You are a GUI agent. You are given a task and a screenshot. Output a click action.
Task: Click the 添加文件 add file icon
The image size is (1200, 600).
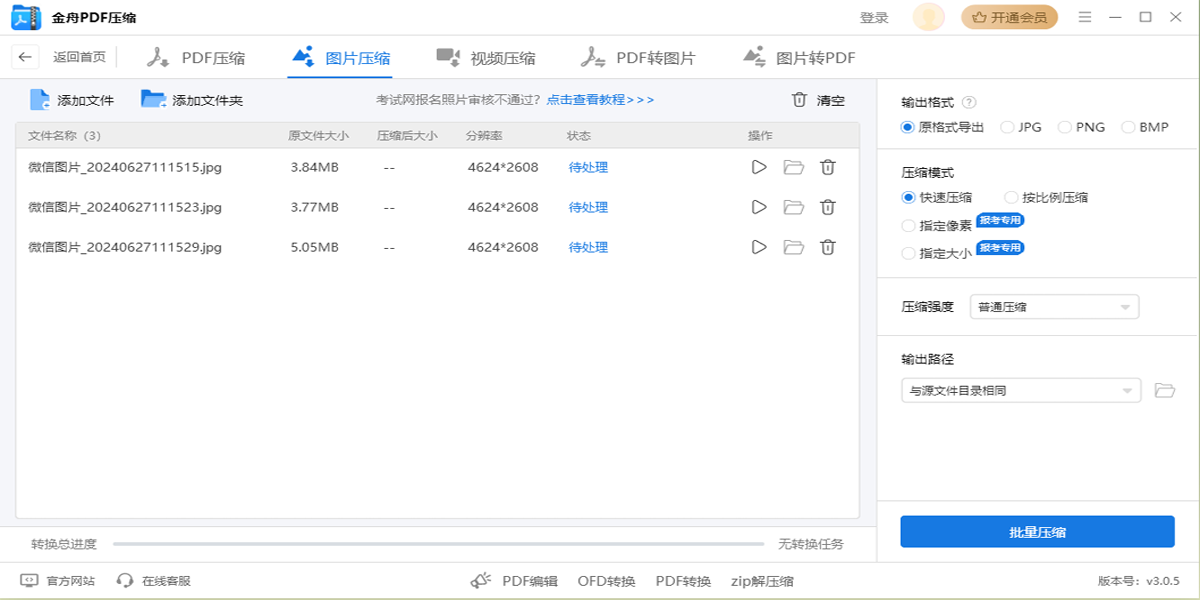pyautogui.click(x=40, y=100)
